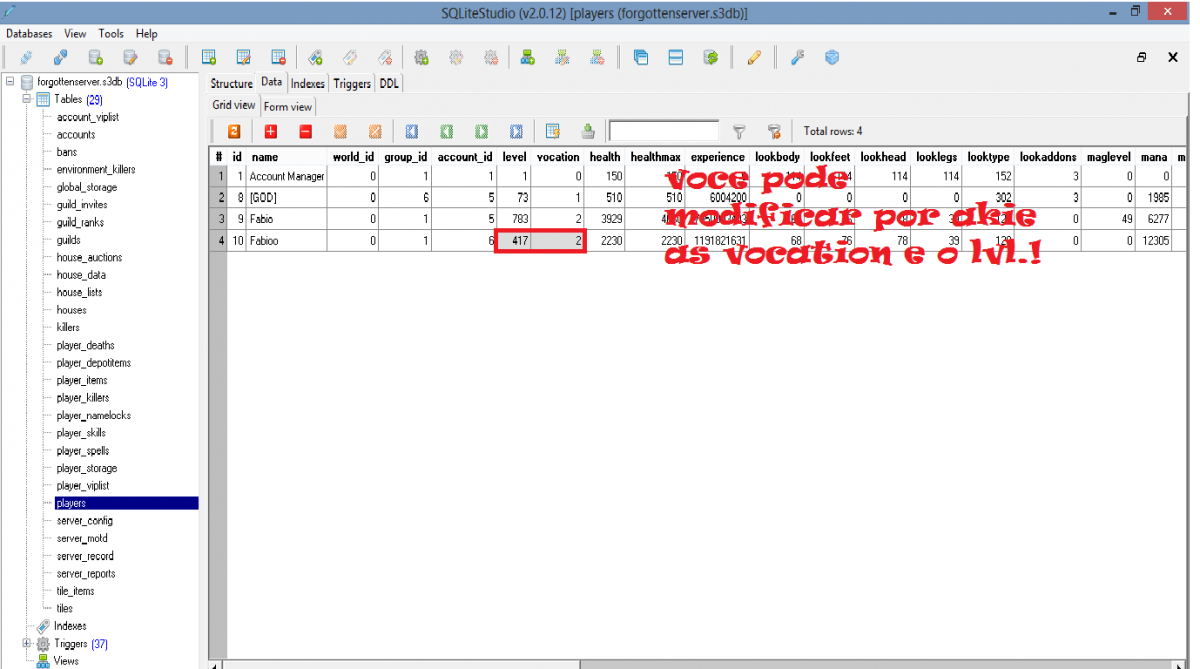Image resolution: width=1200 pixels, height=669 pixels.
Task: Switch to the Triggers tab
Action: click(x=352, y=84)
